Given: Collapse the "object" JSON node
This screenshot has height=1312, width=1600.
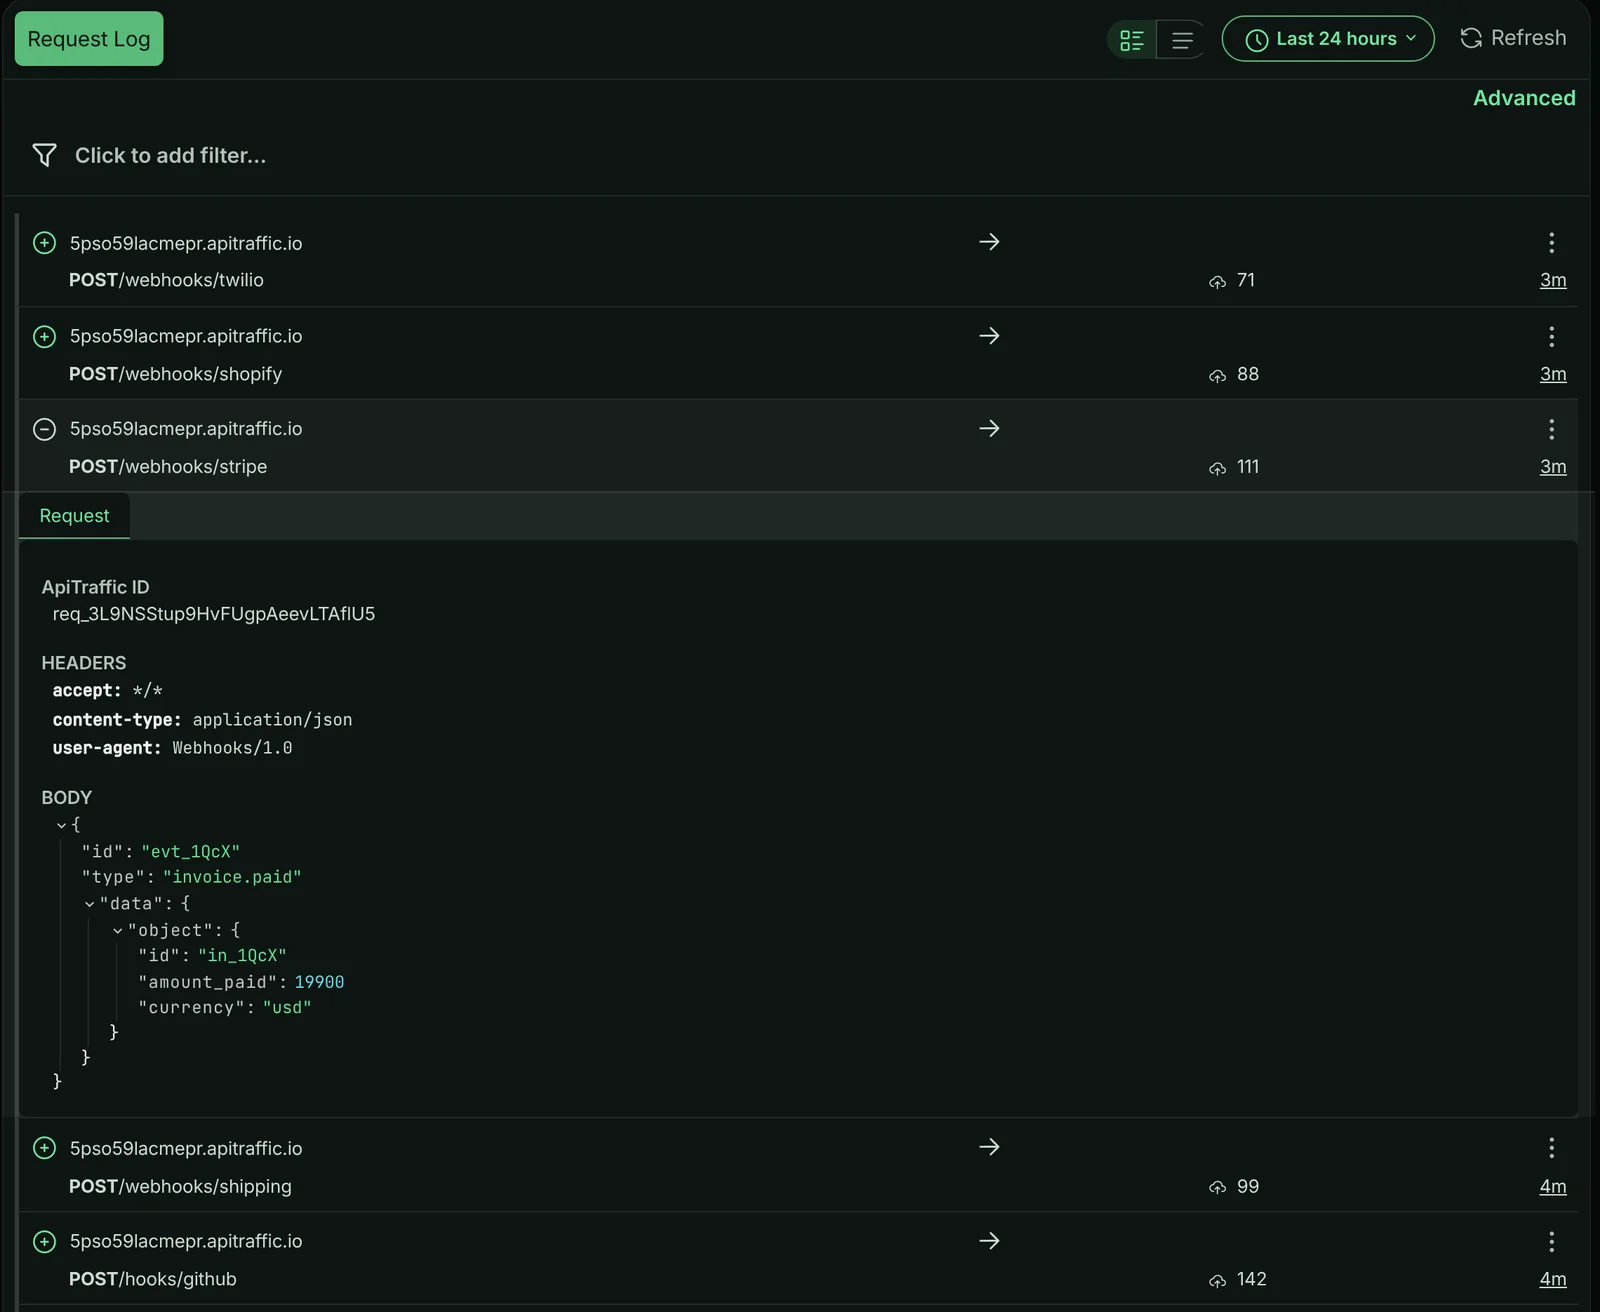Looking at the screenshot, I should point(118,931).
